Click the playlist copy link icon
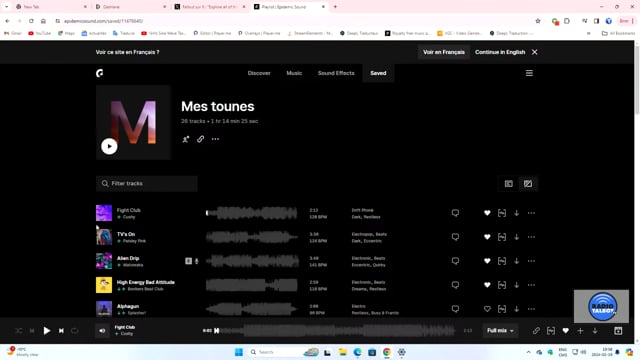Viewport: 640px width, 360px height. pyautogui.click(x=200, y=139)
